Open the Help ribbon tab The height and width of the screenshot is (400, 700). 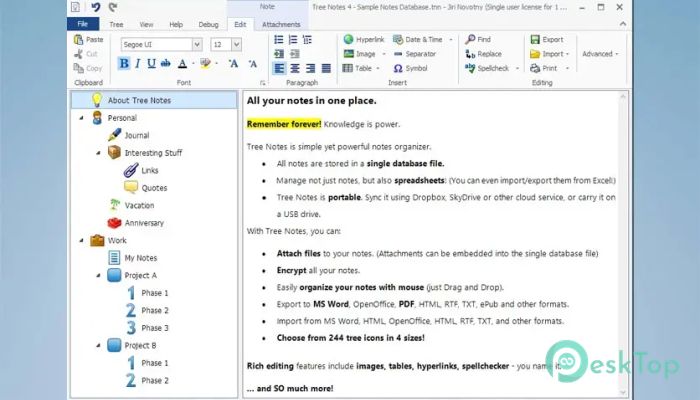(x=176, y=25)
